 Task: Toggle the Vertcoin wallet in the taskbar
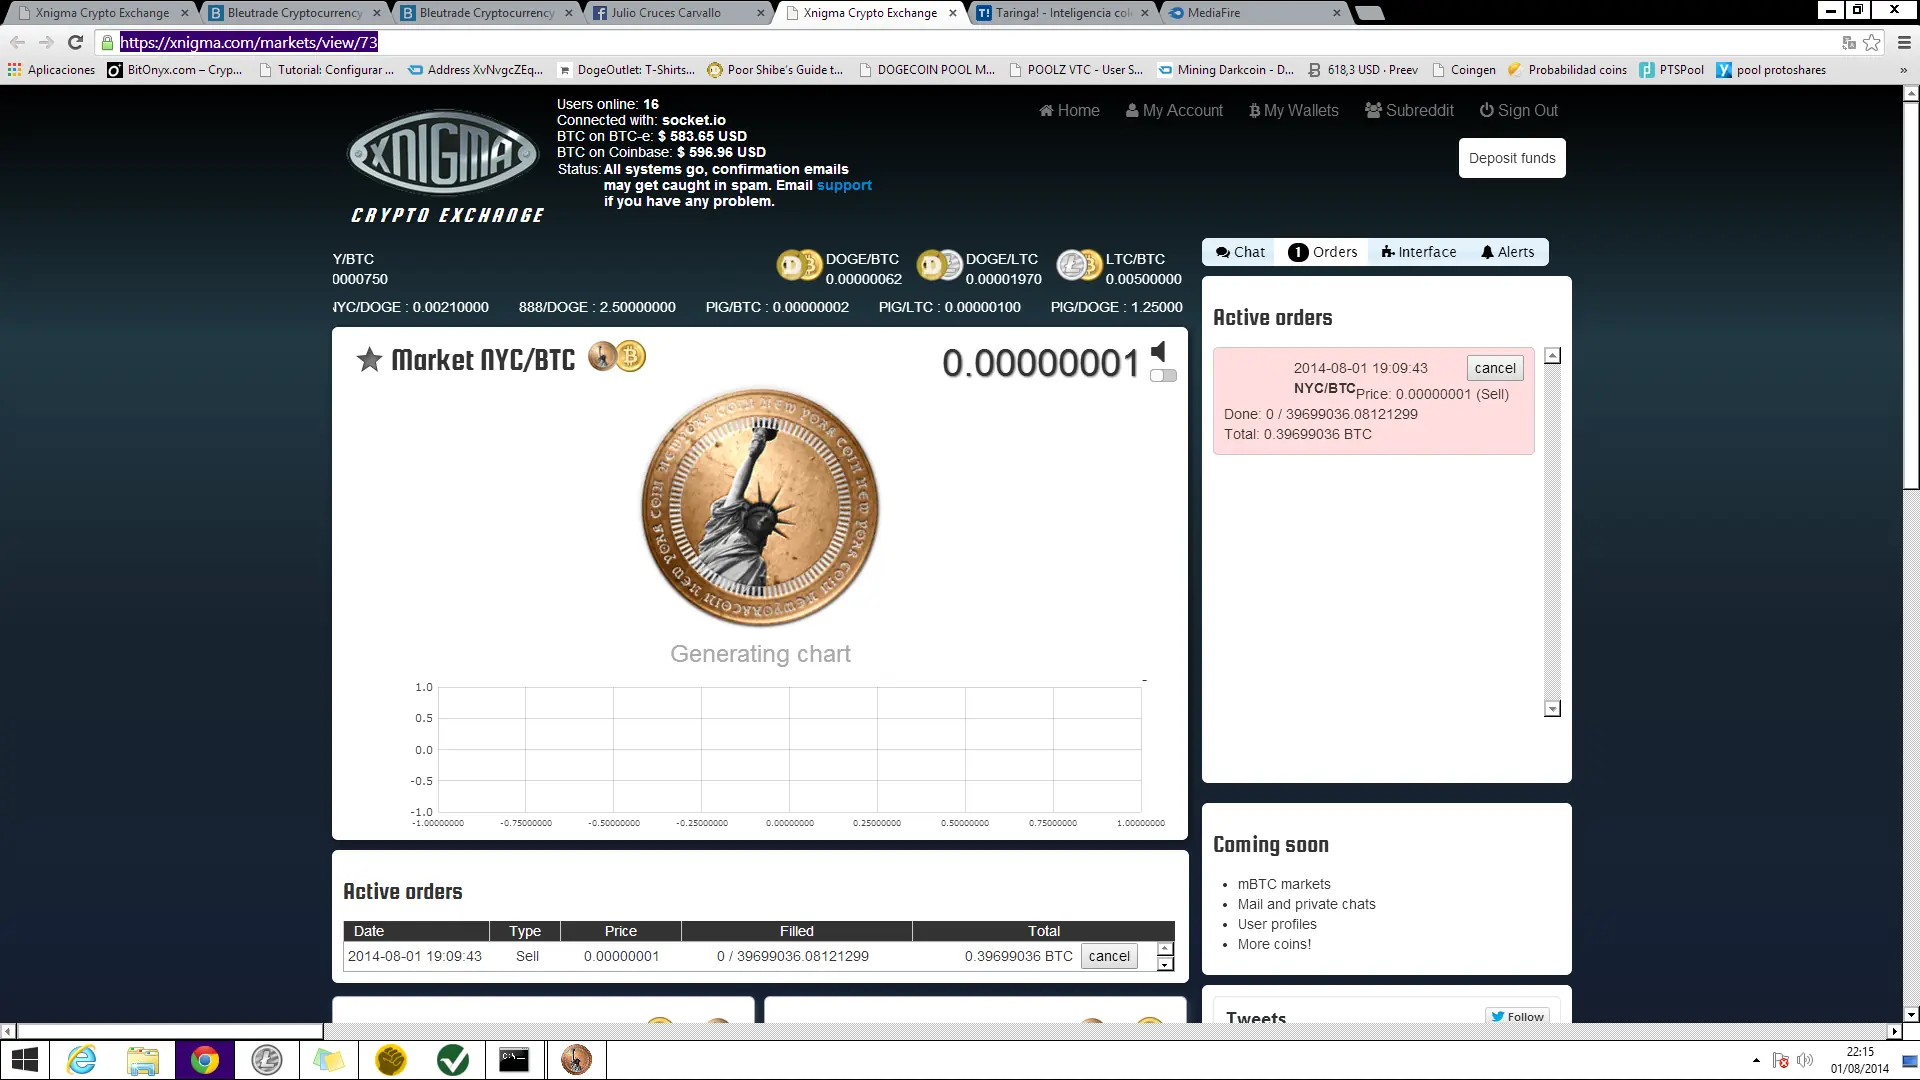453,1059
